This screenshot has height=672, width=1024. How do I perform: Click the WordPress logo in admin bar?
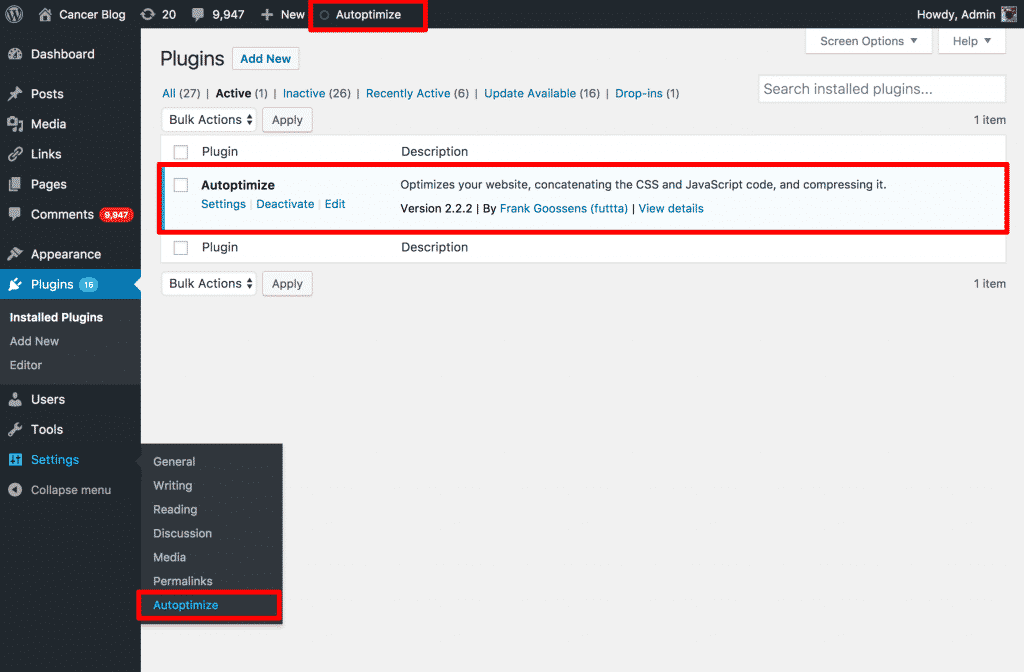pyautogui.click(x=14, y=14)
